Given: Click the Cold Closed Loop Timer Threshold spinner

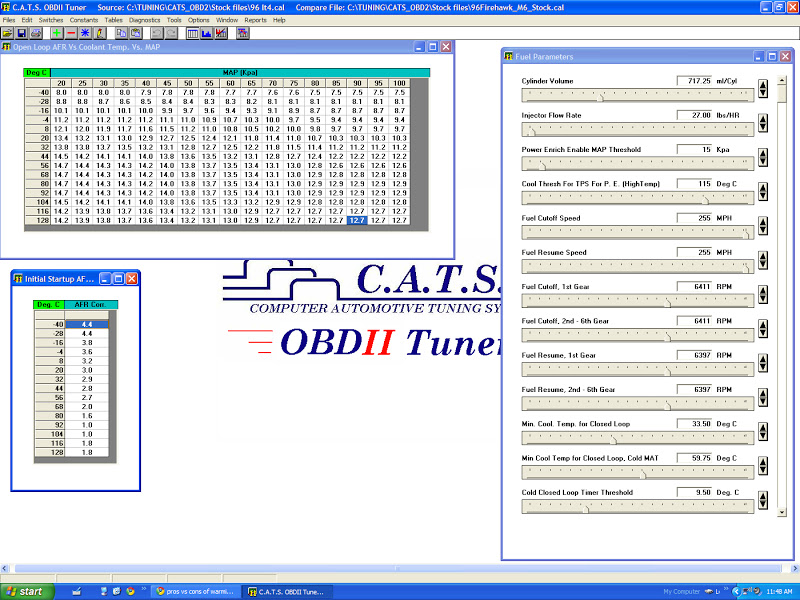Looking at the screenshot, I should (763, 500).
